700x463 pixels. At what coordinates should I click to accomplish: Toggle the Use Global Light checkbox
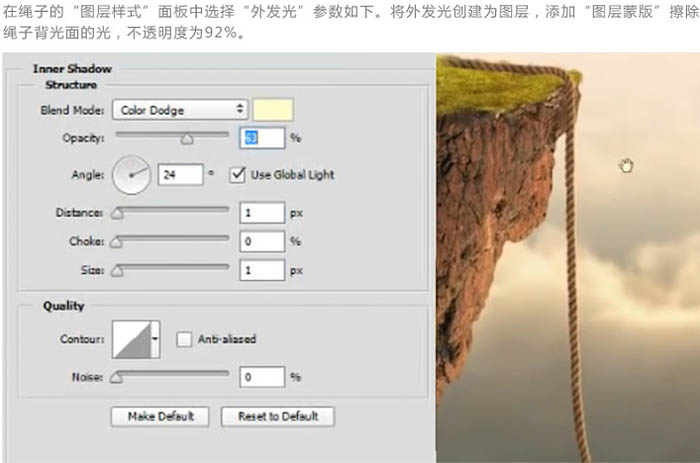pos(238,175)
